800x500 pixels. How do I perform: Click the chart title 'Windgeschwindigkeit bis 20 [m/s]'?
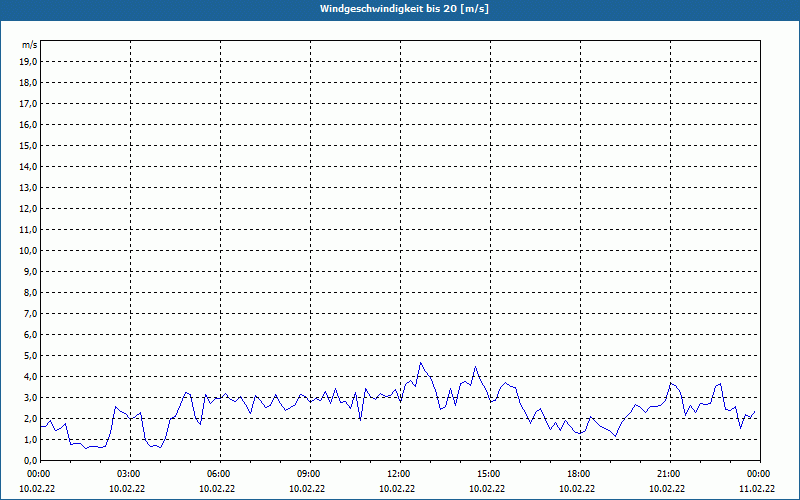pos(404,9)
